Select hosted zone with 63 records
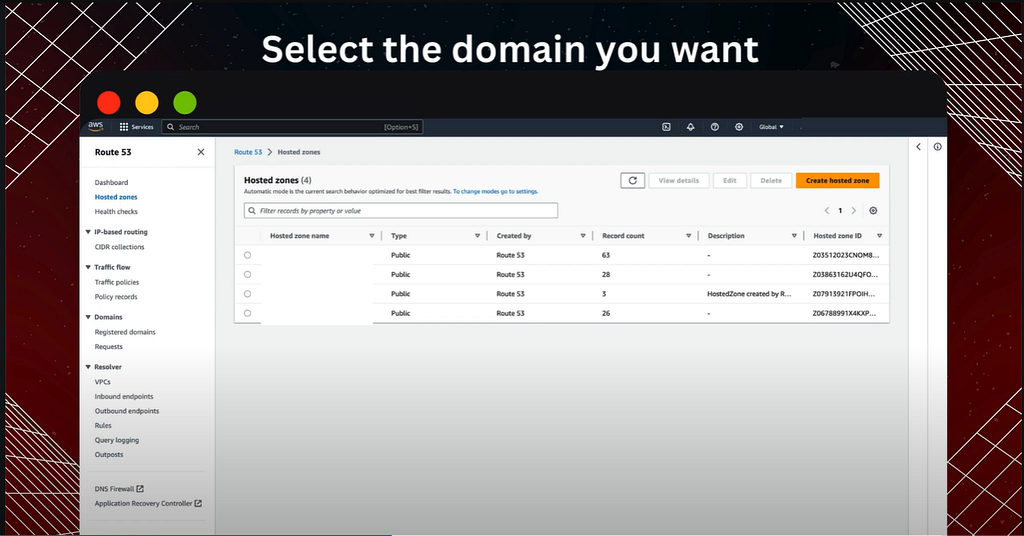Image resolution: width=1024 pixels, height=536 pixels. click(248, 255)
